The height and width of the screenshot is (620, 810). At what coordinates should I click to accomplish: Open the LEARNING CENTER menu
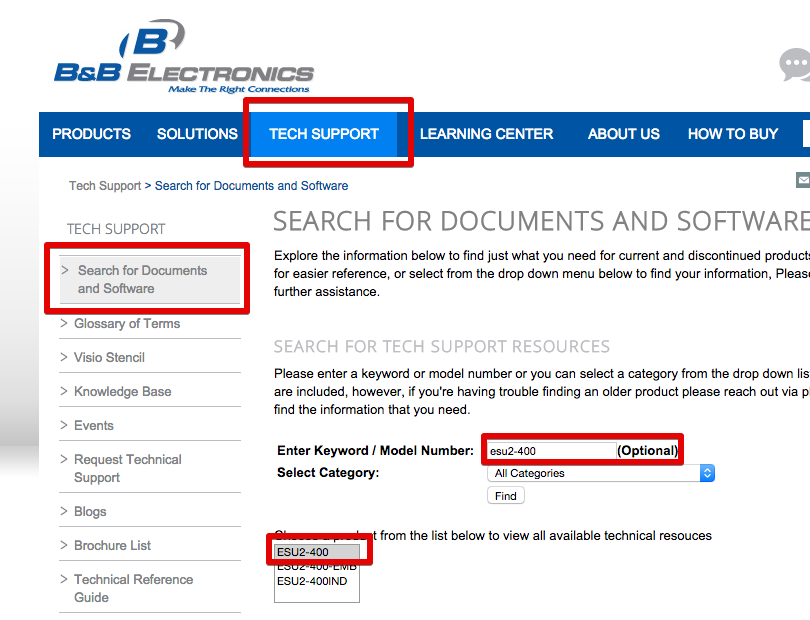pyautogui.click(x=486, y=134)
